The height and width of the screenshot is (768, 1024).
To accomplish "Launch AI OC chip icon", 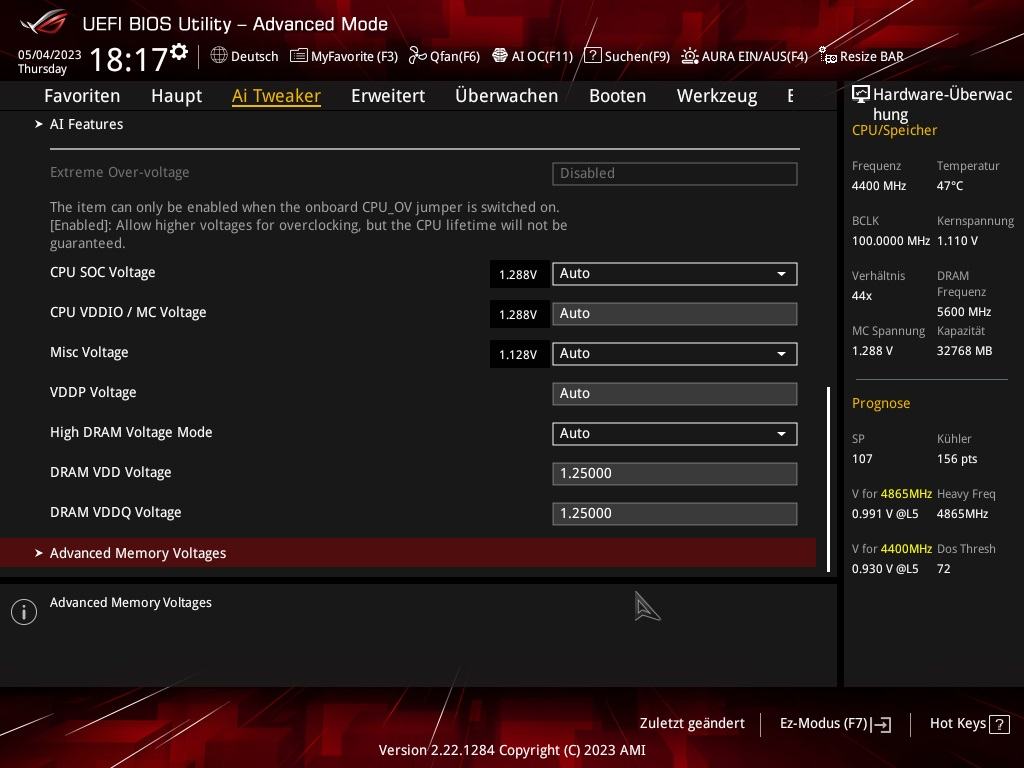I will click(x=500, y=56).
